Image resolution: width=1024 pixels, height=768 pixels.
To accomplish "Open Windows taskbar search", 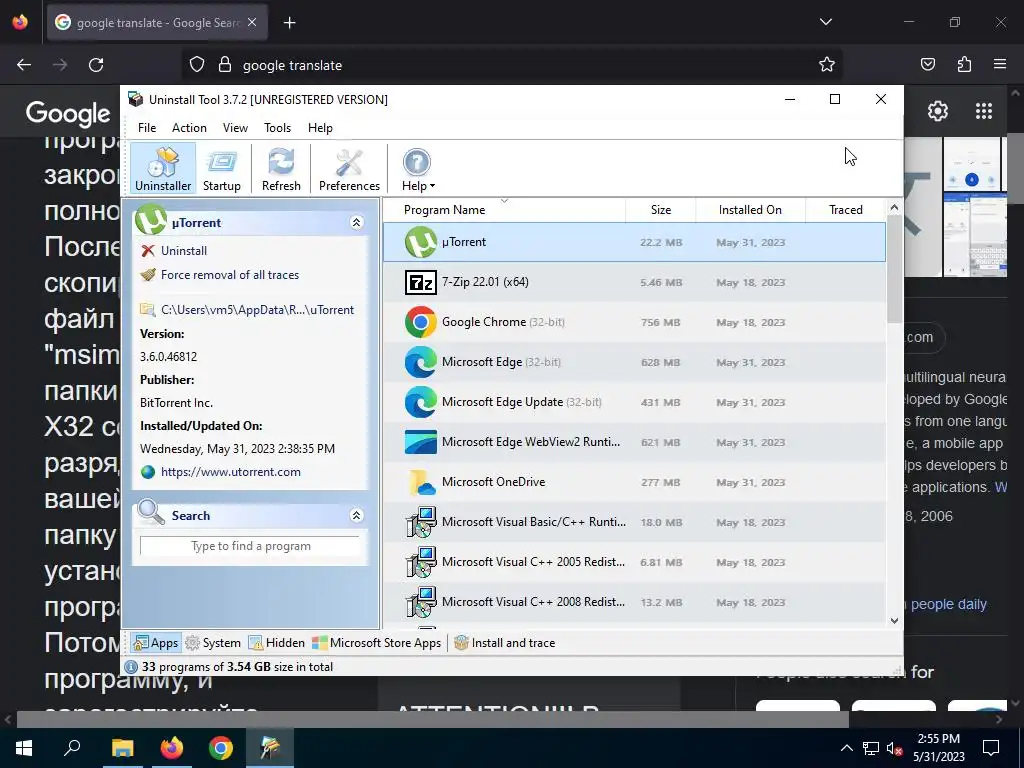I will [72, 748].
